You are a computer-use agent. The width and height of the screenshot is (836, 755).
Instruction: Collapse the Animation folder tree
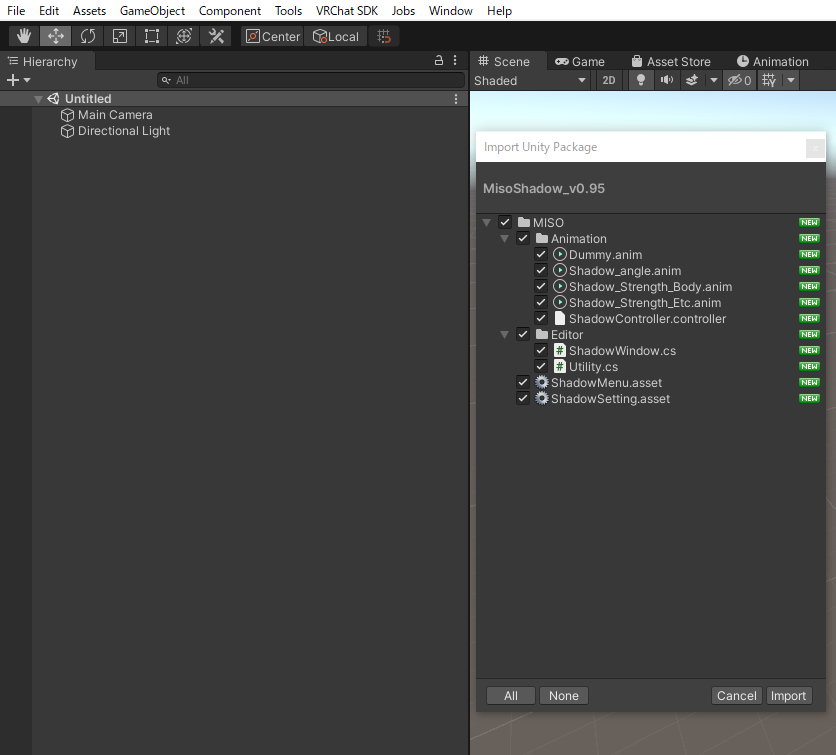click(x=504, y=238)
